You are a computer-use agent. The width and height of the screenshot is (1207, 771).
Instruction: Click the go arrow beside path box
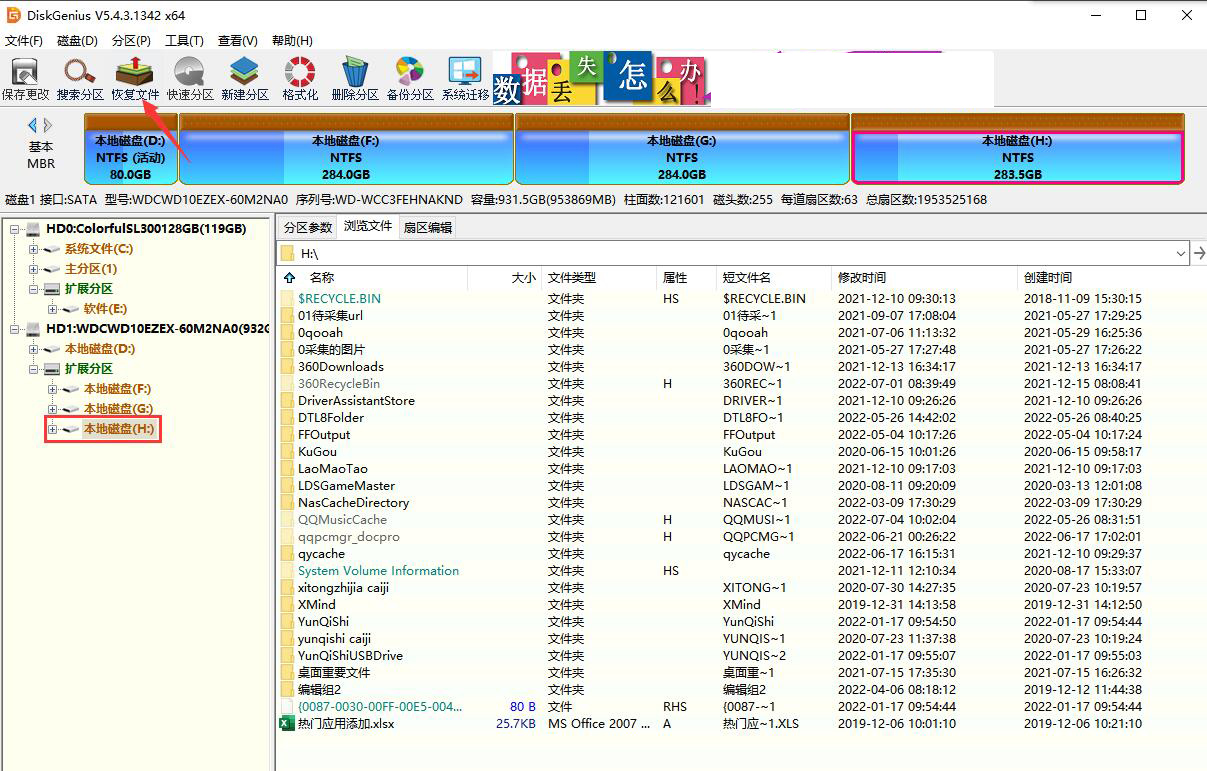pos(1198,254)
